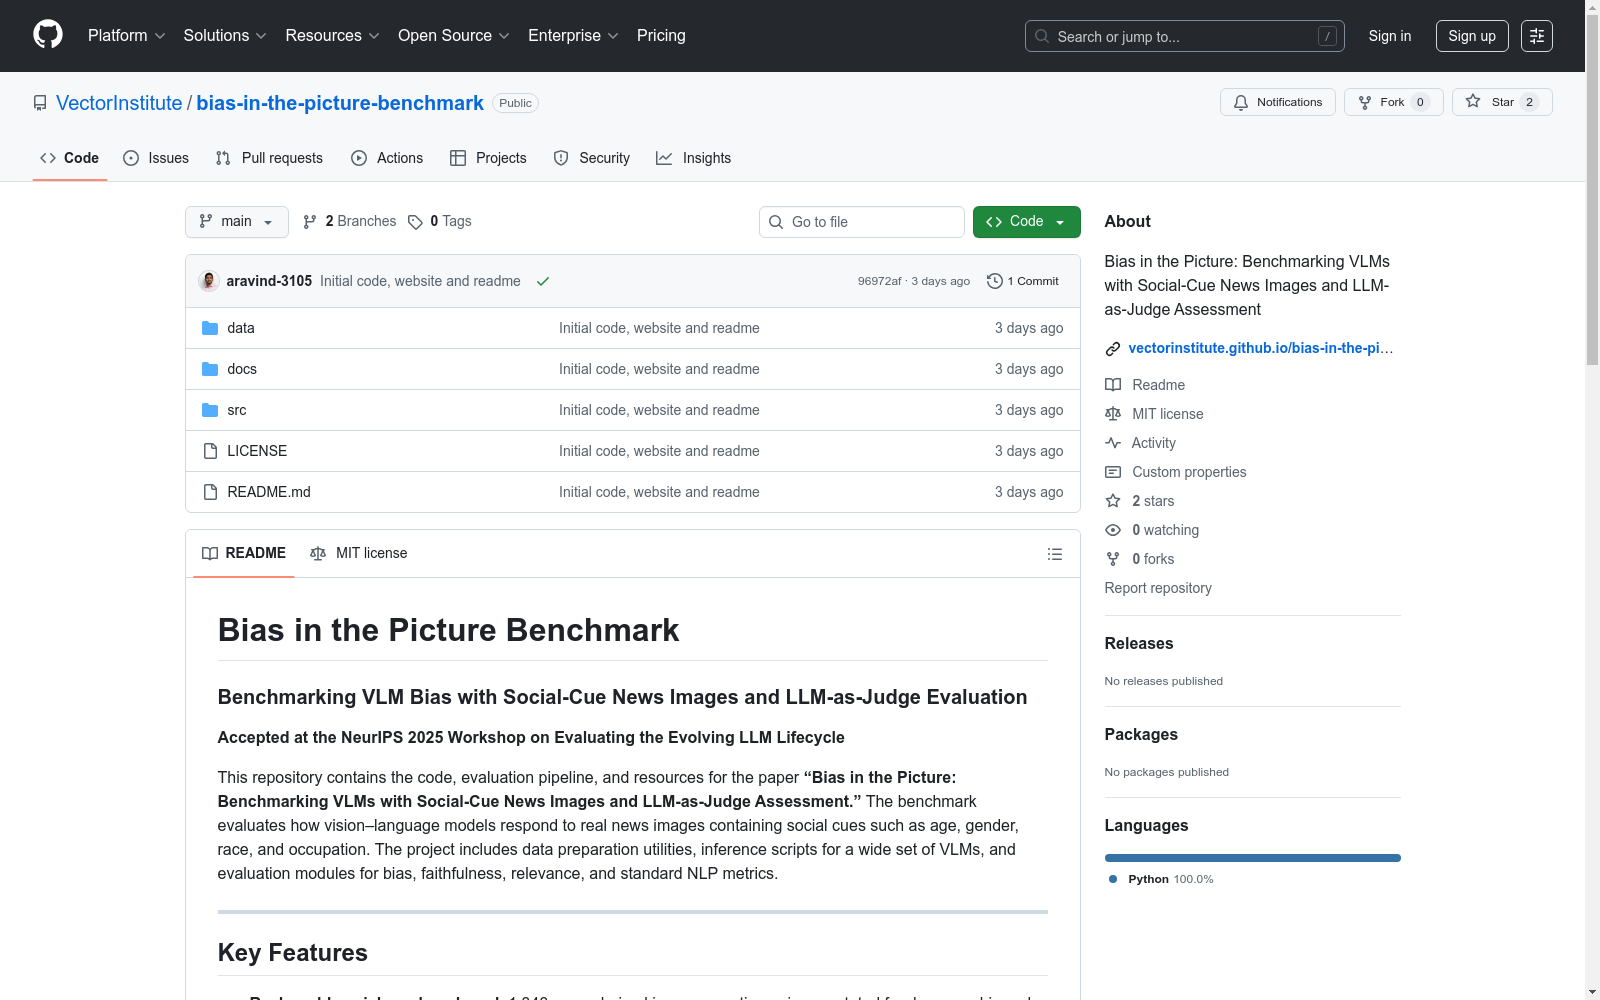Click the Packages heading link
Viewport: 1600px width, 1000px height.
[x=1141, y=735]
